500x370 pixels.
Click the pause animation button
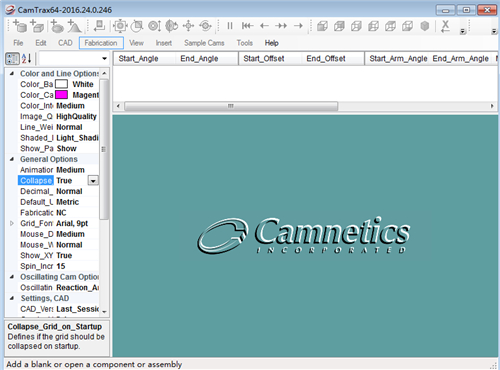230,26
